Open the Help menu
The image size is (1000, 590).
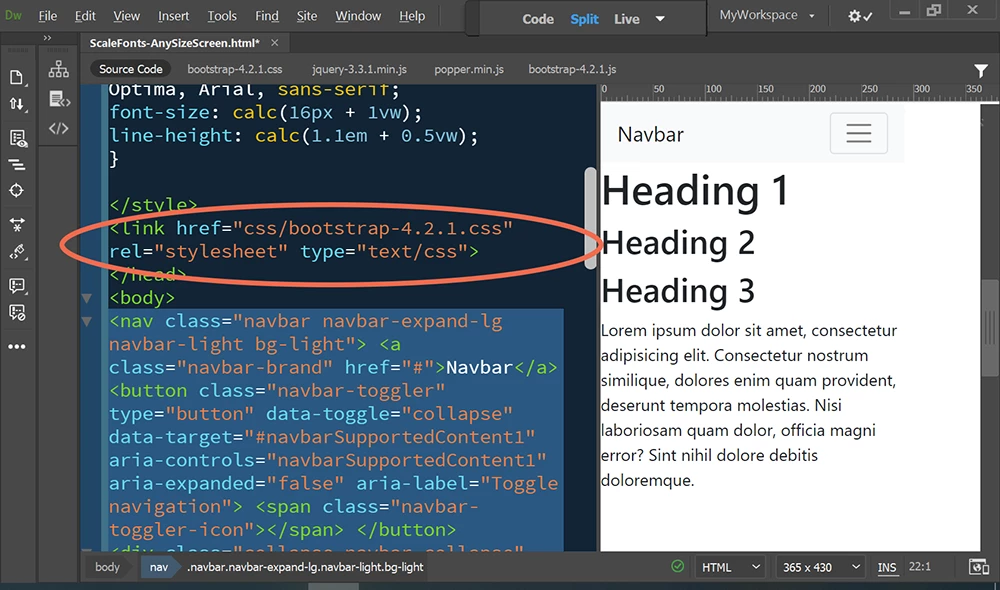tap(412, 16)
